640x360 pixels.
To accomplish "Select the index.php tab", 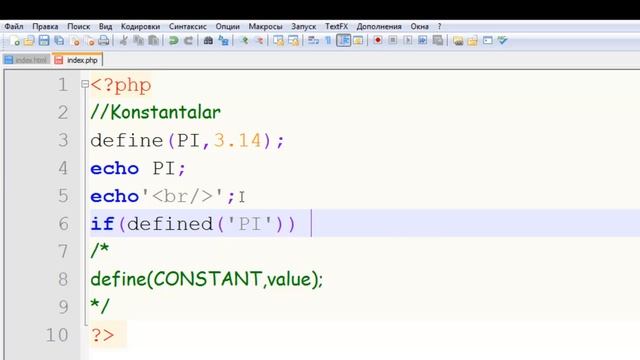I will tap(77, 60).
